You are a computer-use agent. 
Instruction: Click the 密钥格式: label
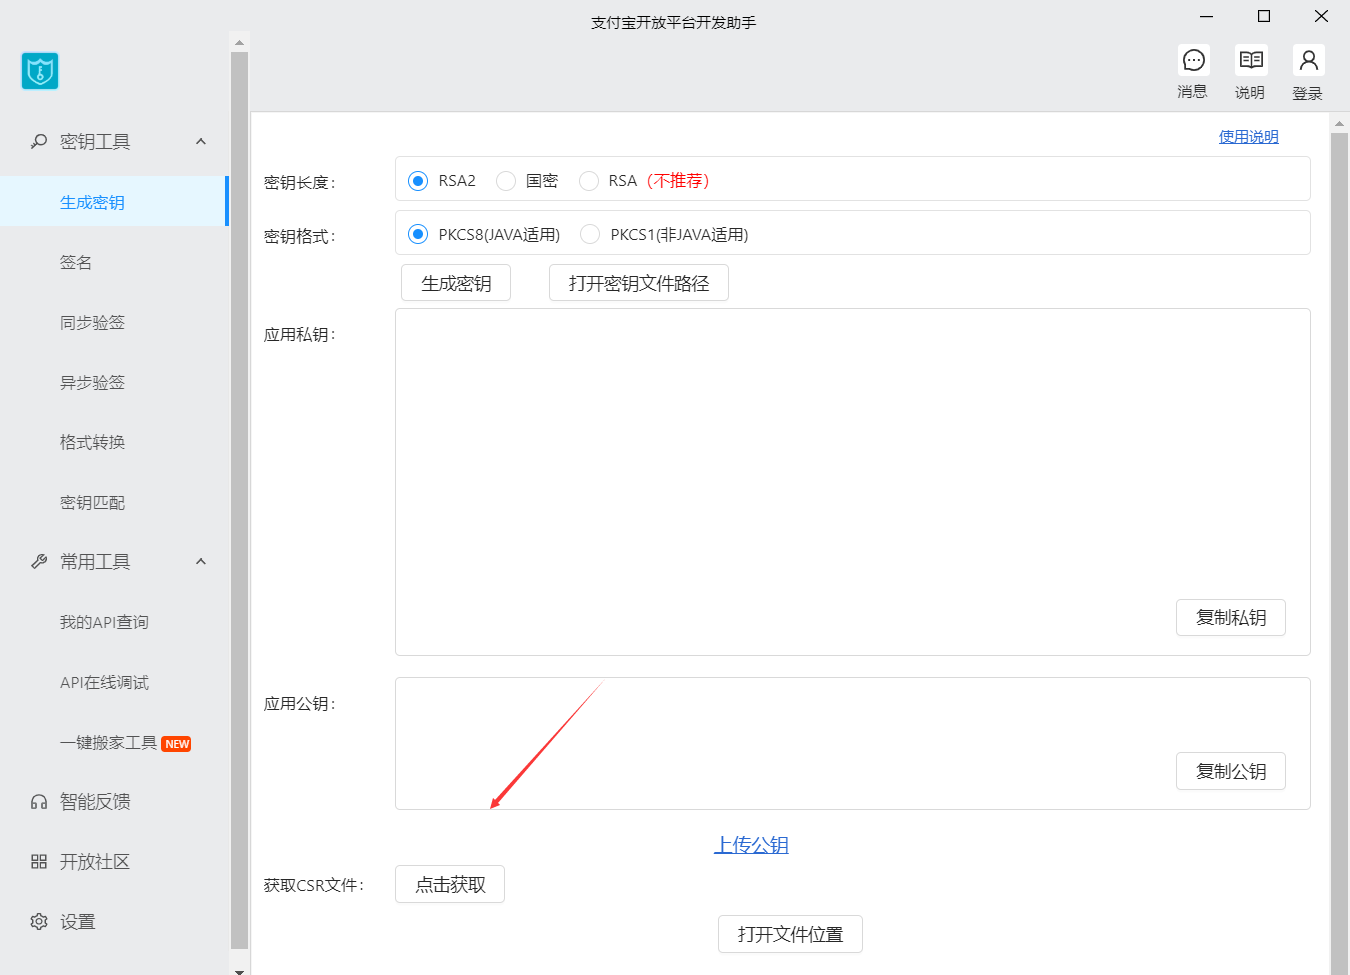pyautogui.click(x=300, y=237)
